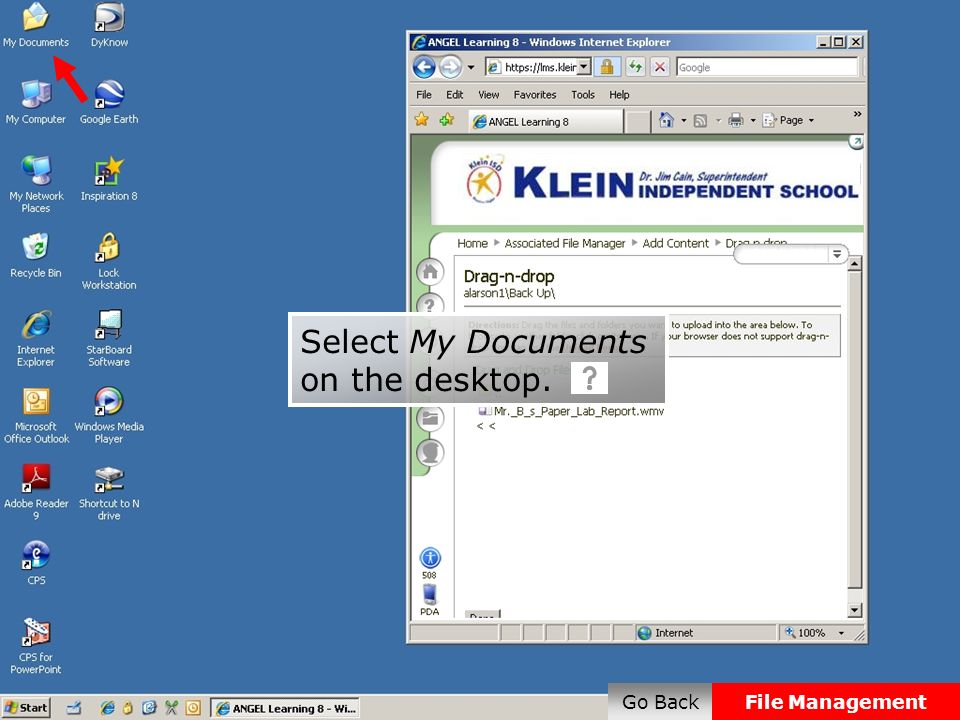Open the DyKnow desktop shortcut
960x720 pixels.
pos(109,26)
